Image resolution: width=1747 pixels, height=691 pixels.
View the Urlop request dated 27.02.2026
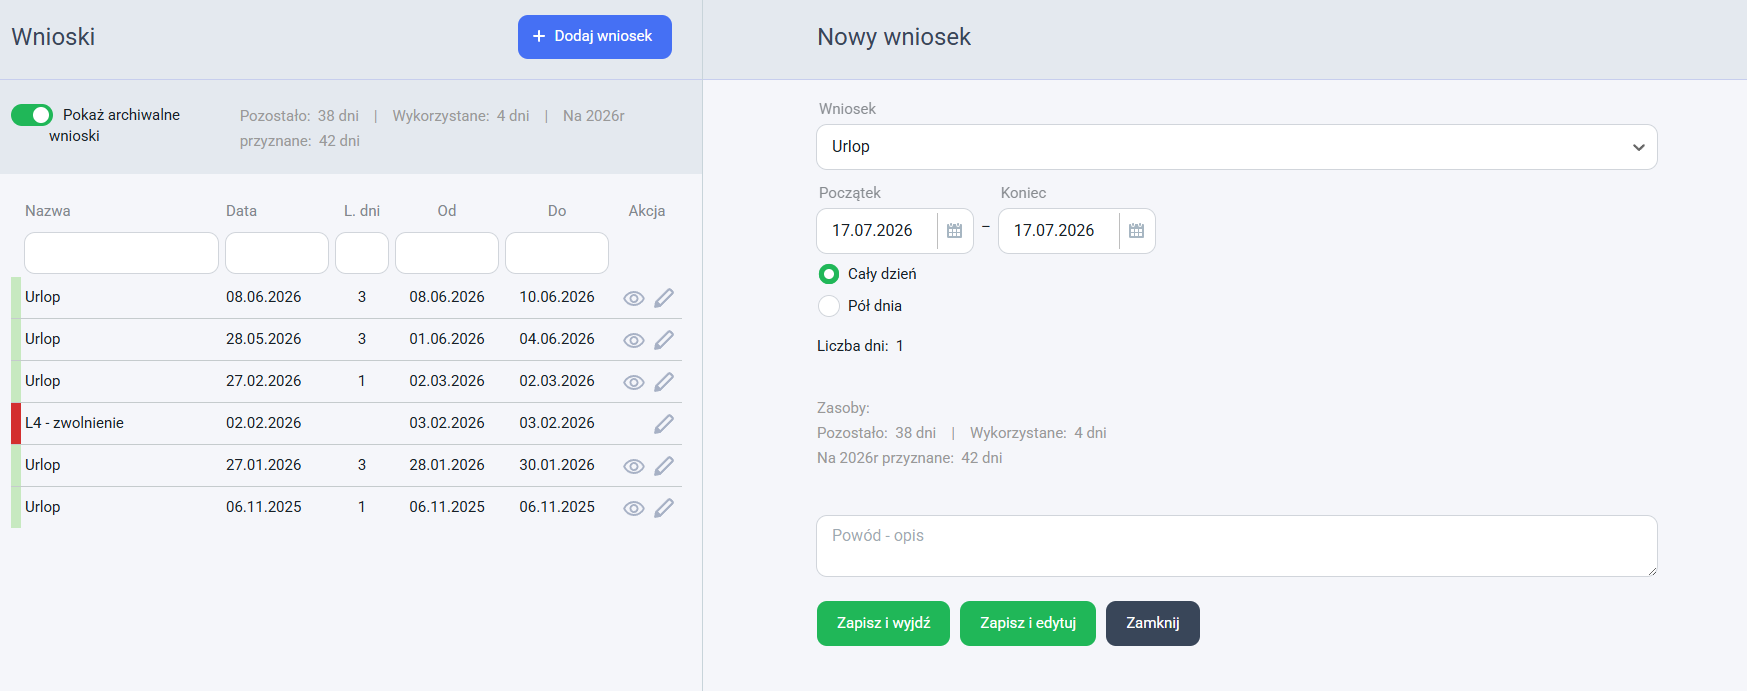coord(634,382)
